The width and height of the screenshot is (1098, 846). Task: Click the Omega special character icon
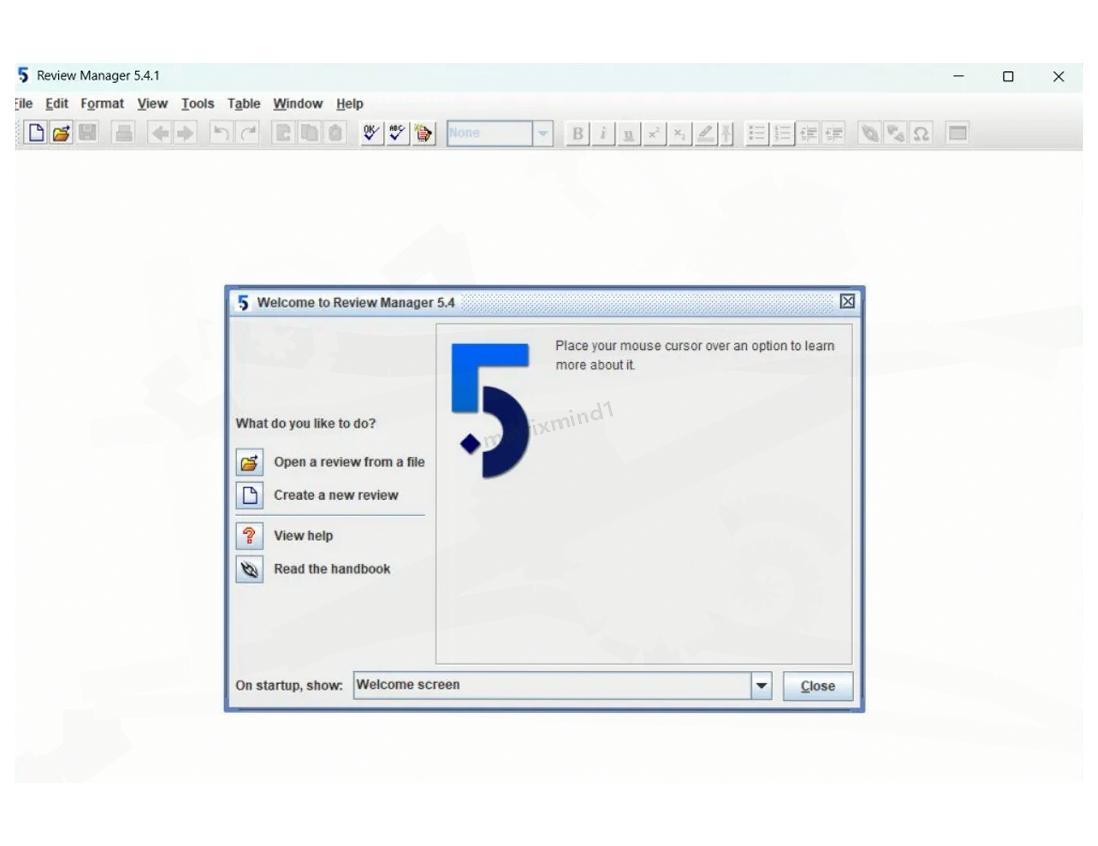coord(922,134)
